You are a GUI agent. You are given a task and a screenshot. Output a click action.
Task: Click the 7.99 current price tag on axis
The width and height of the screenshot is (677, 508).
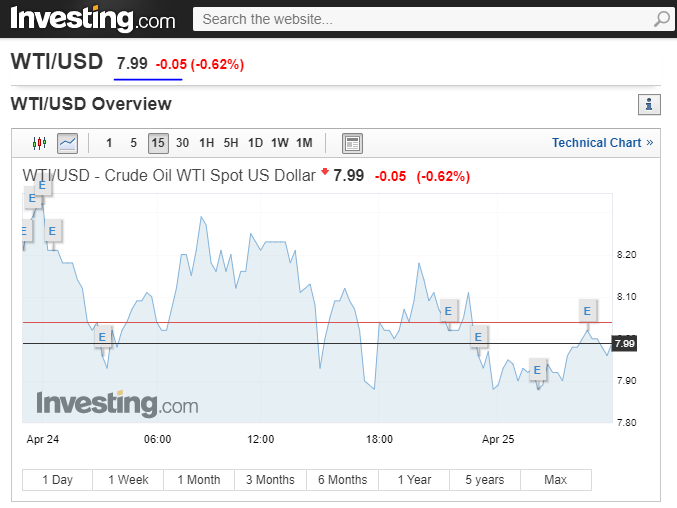[x=624, y=344]
